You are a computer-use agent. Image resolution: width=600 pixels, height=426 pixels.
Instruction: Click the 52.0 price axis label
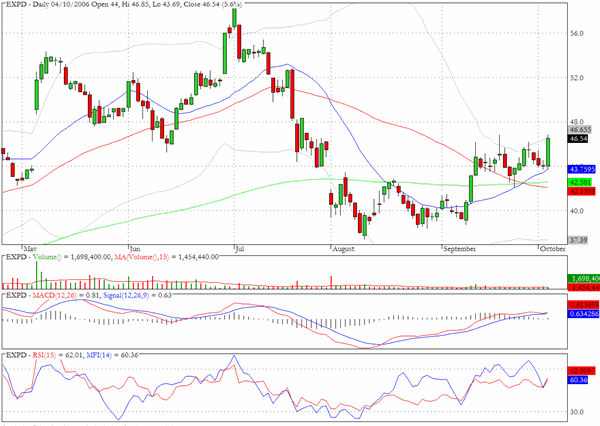(576, 78)
